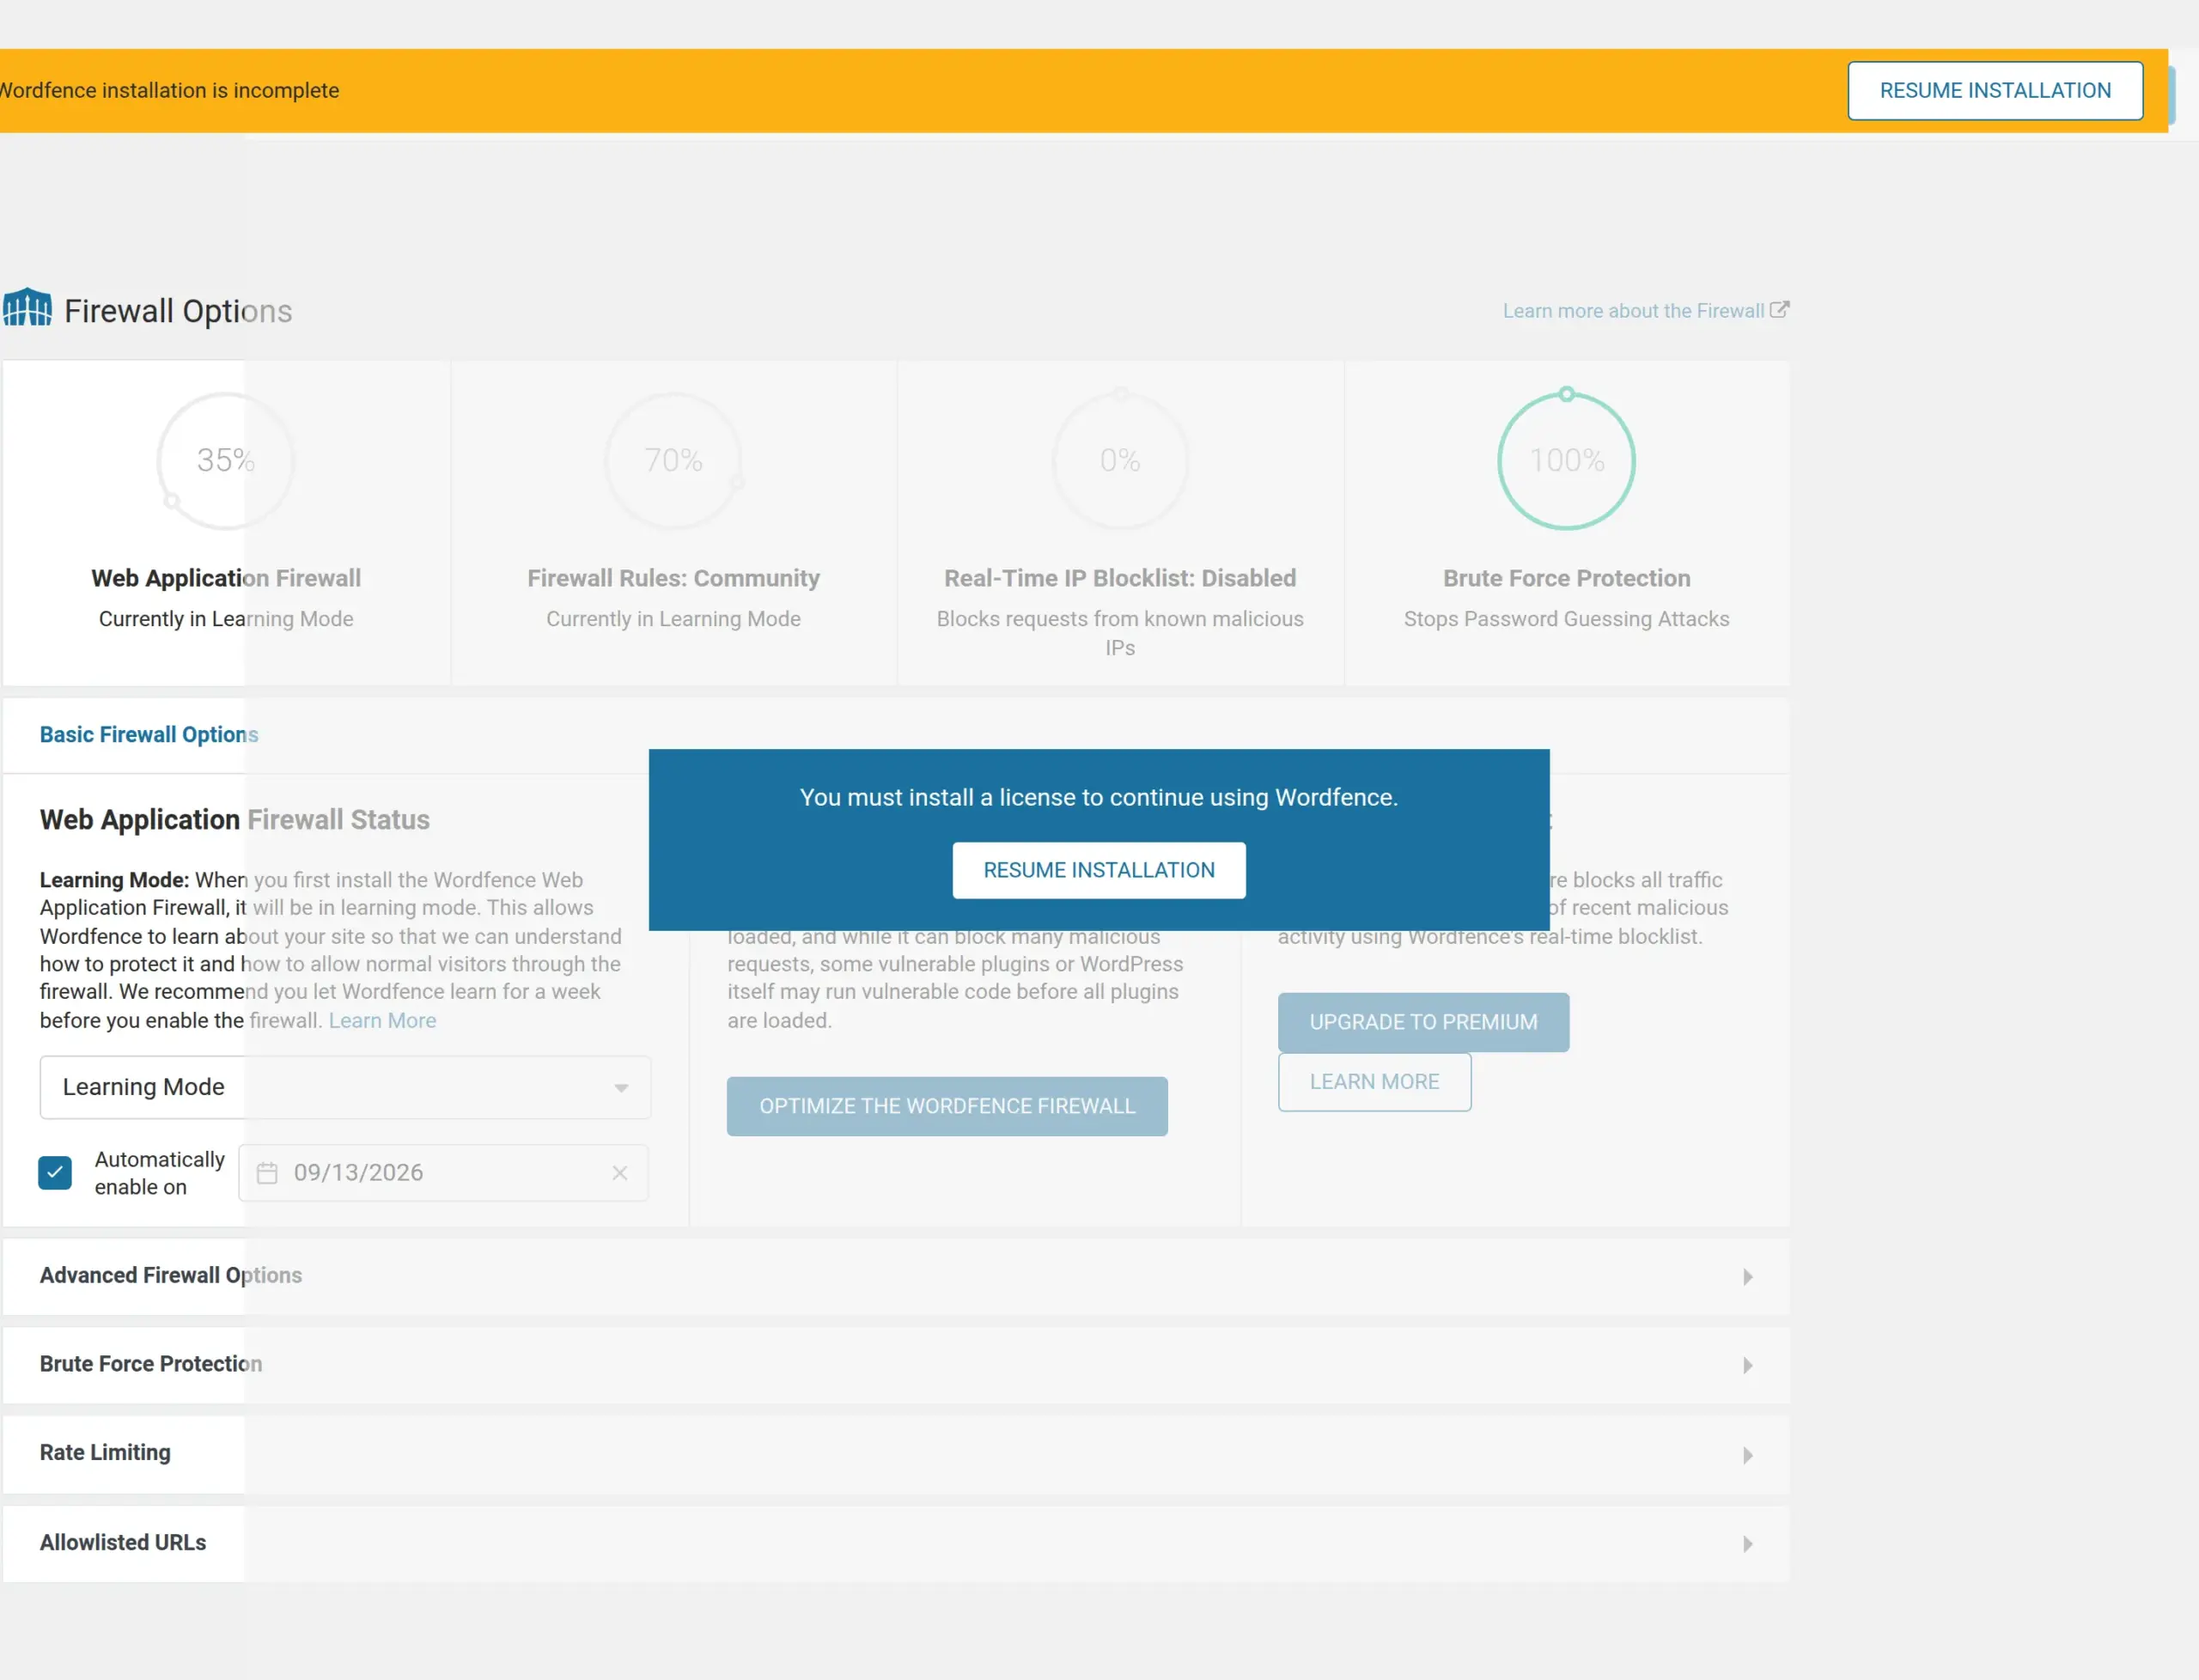The height and width of the screenshot is (1680, 2199).
Task: Click the external link icon beside Firewall link
Action: click(x=1779, y=310)
